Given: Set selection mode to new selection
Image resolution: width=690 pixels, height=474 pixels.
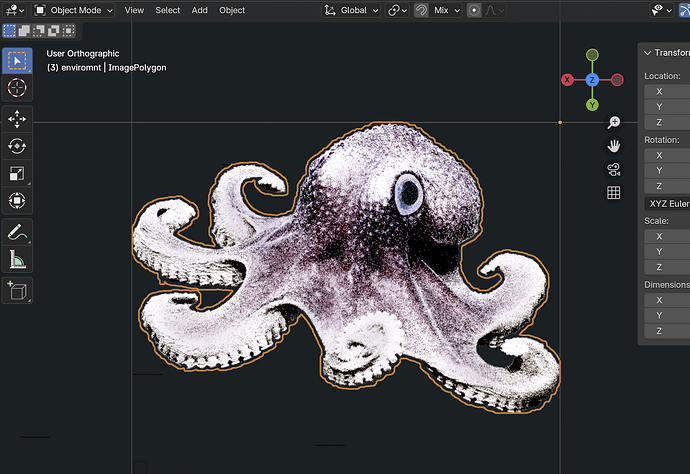Looking at the screenshot, I should point(9,31).
